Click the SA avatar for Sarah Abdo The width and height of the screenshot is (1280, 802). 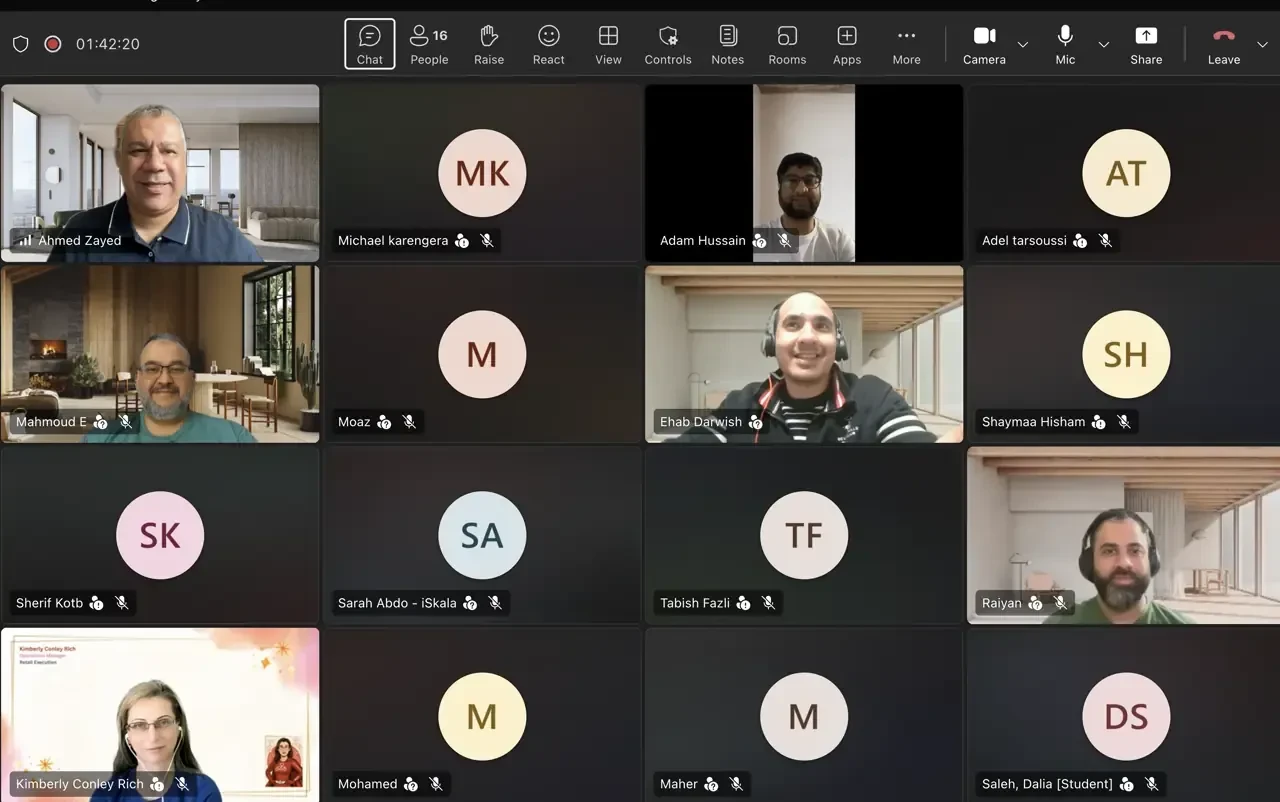coord(482,535)
